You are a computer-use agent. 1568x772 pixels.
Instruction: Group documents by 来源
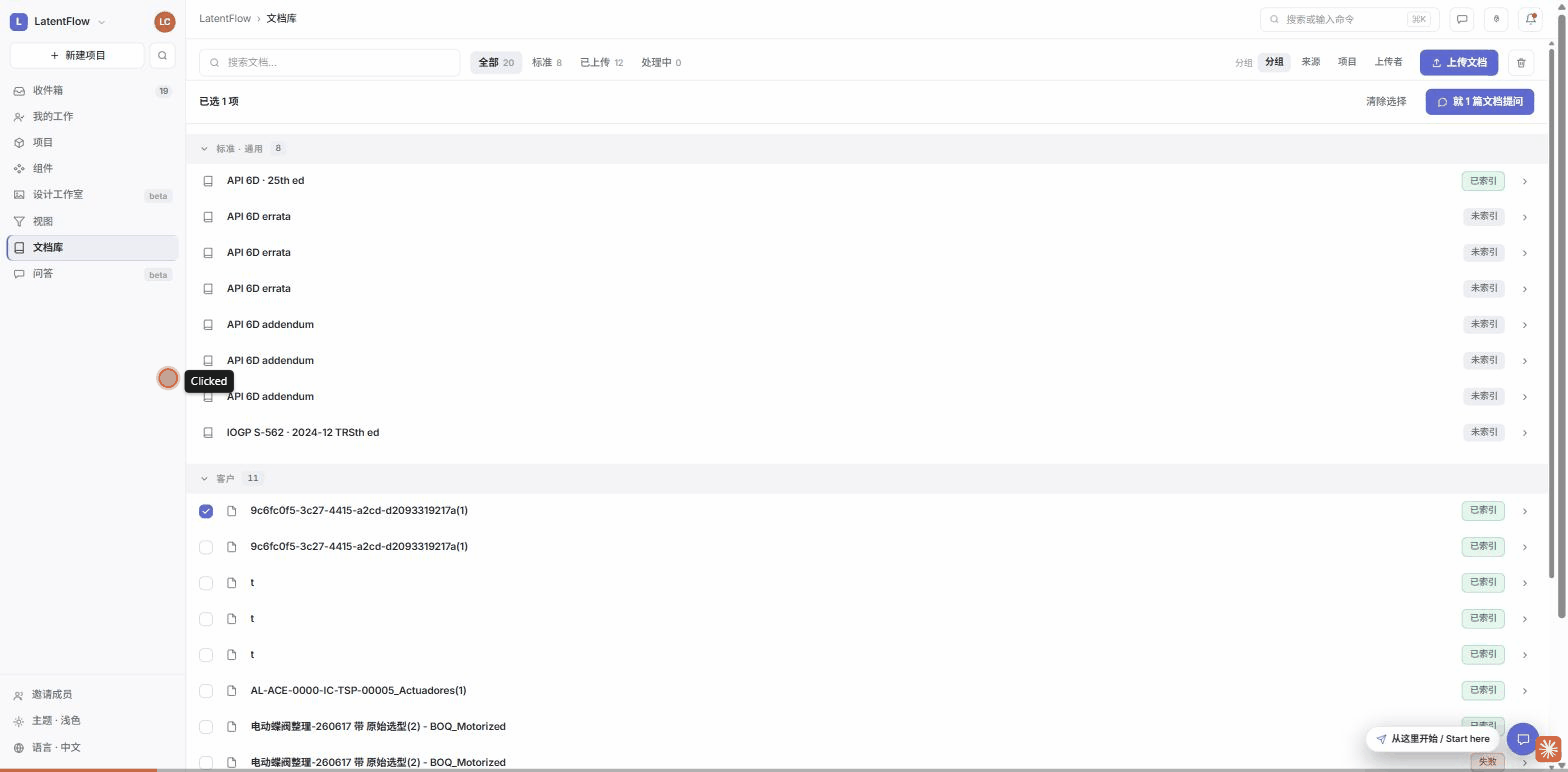pos(1310,62)
